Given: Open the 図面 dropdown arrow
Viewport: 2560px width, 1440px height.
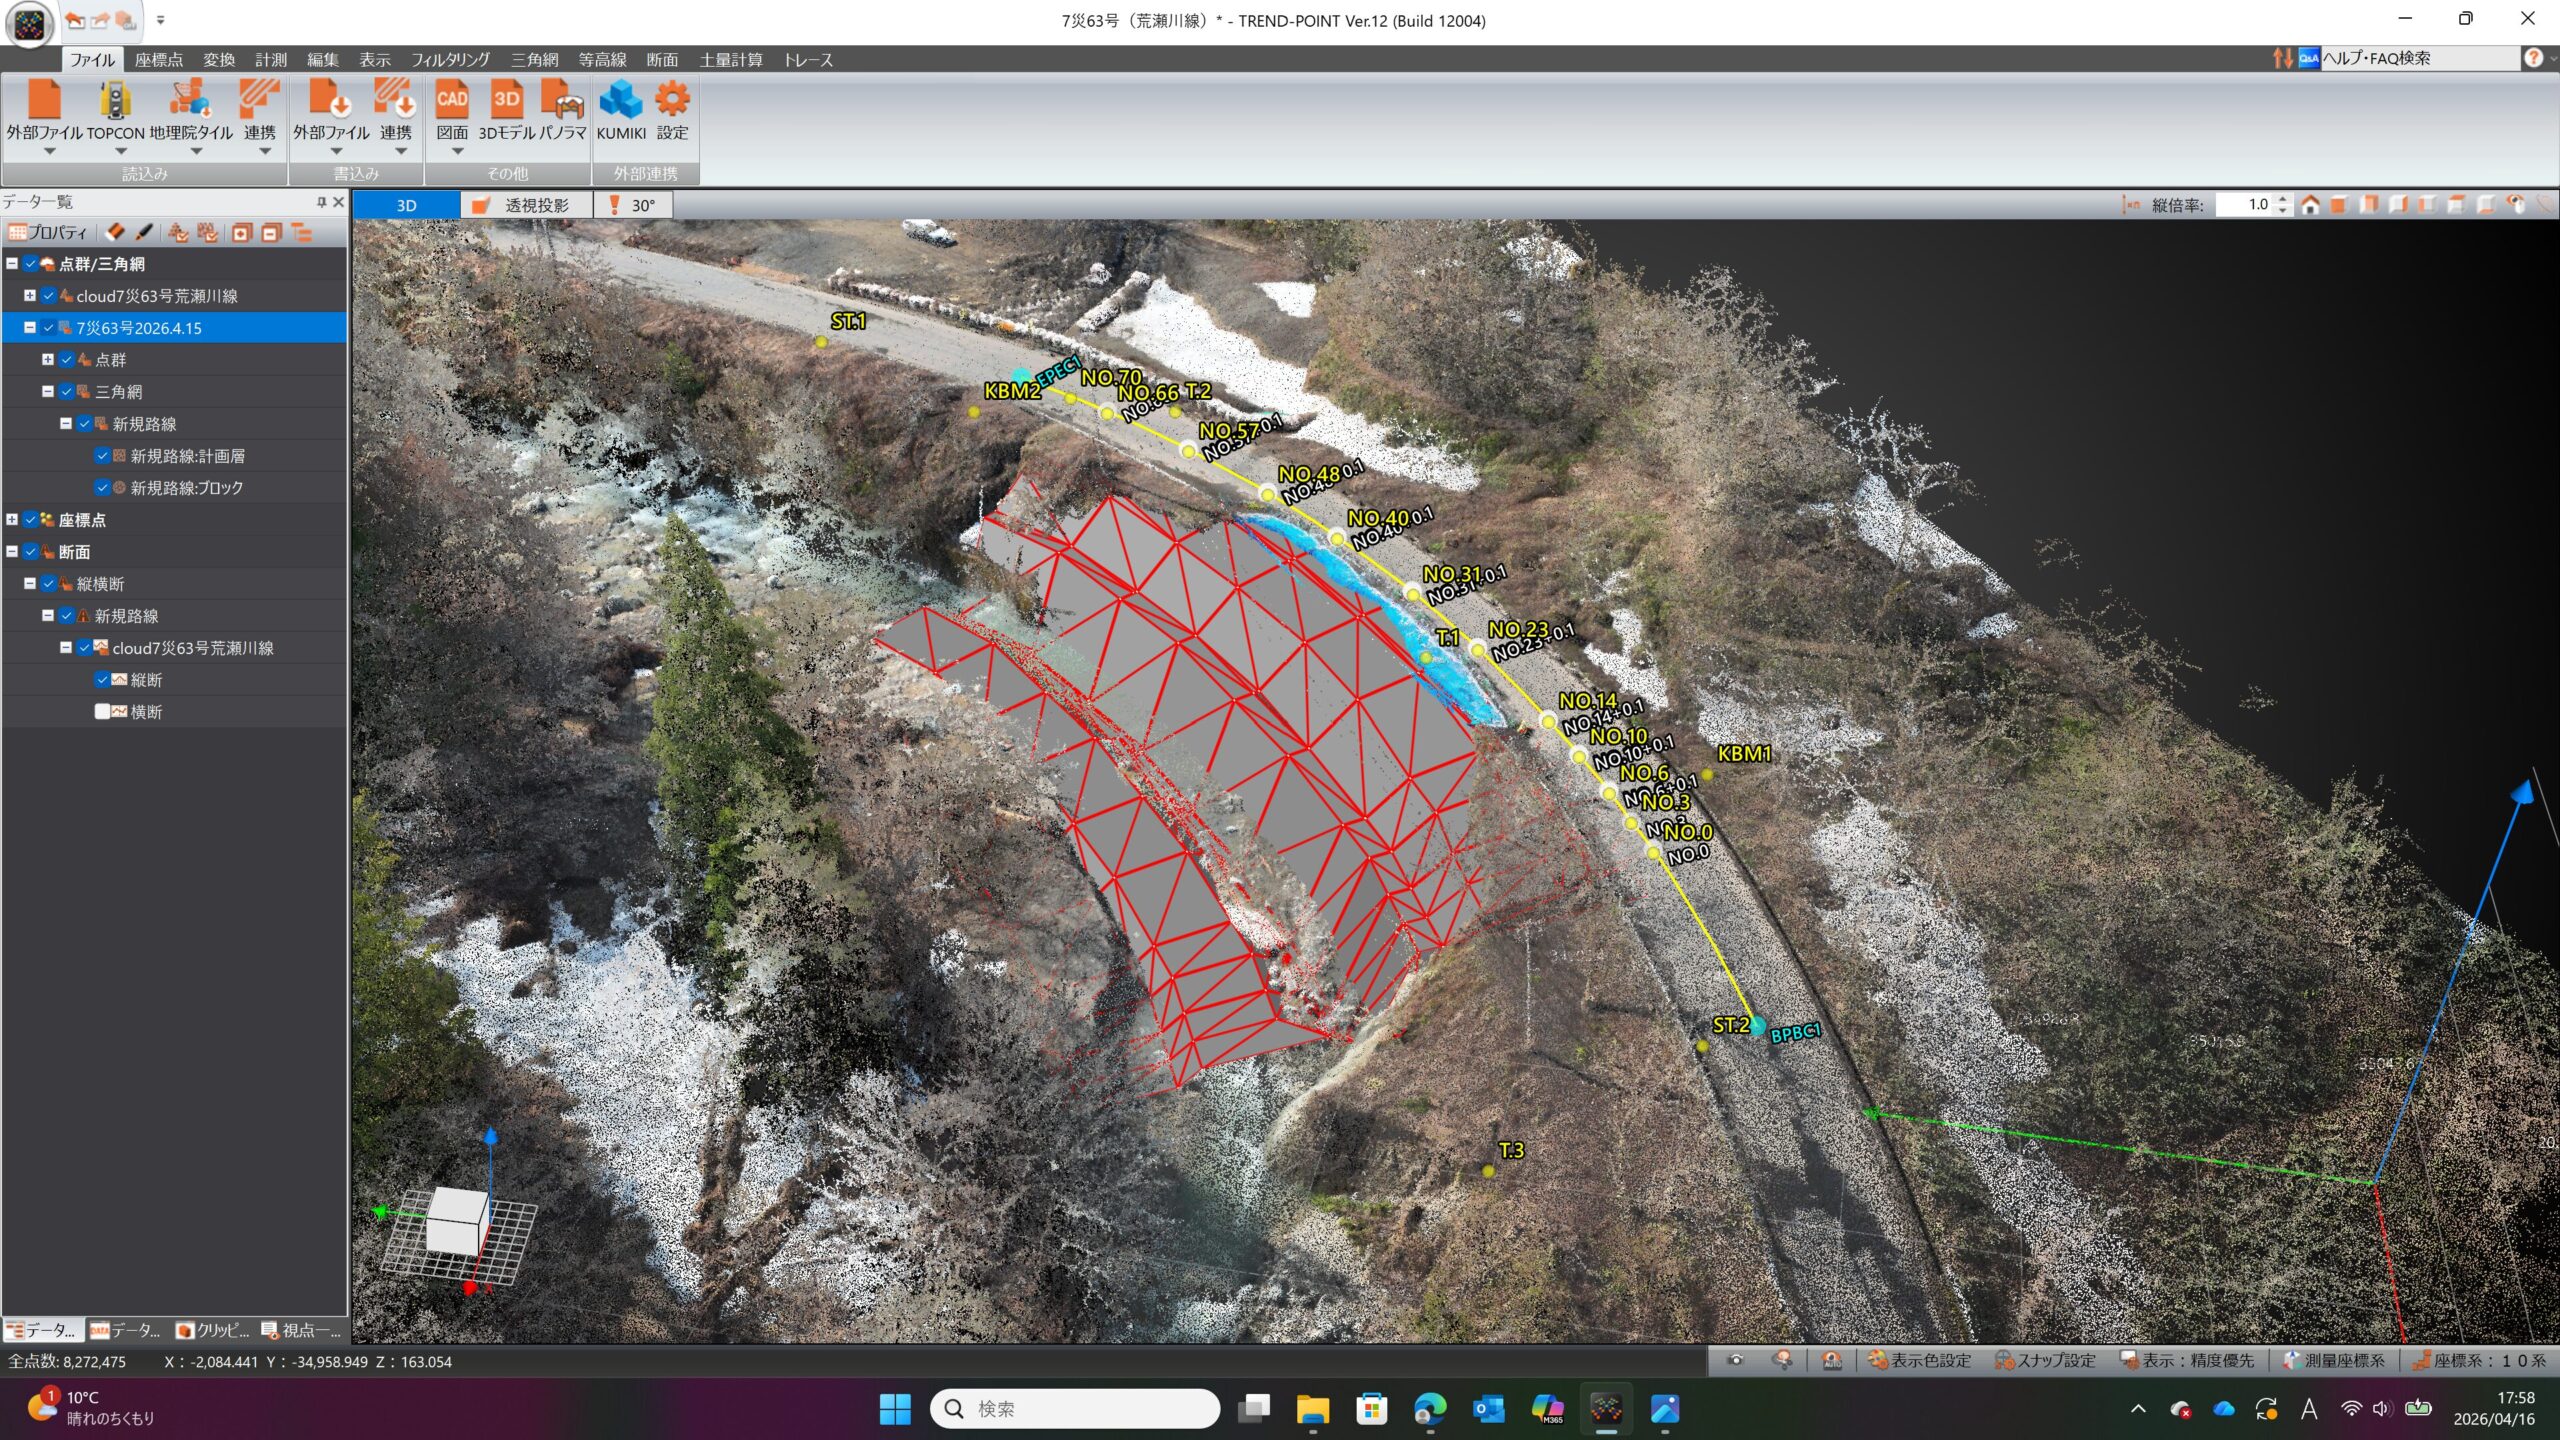Looking at the screenshot, I should click(457, 152).
